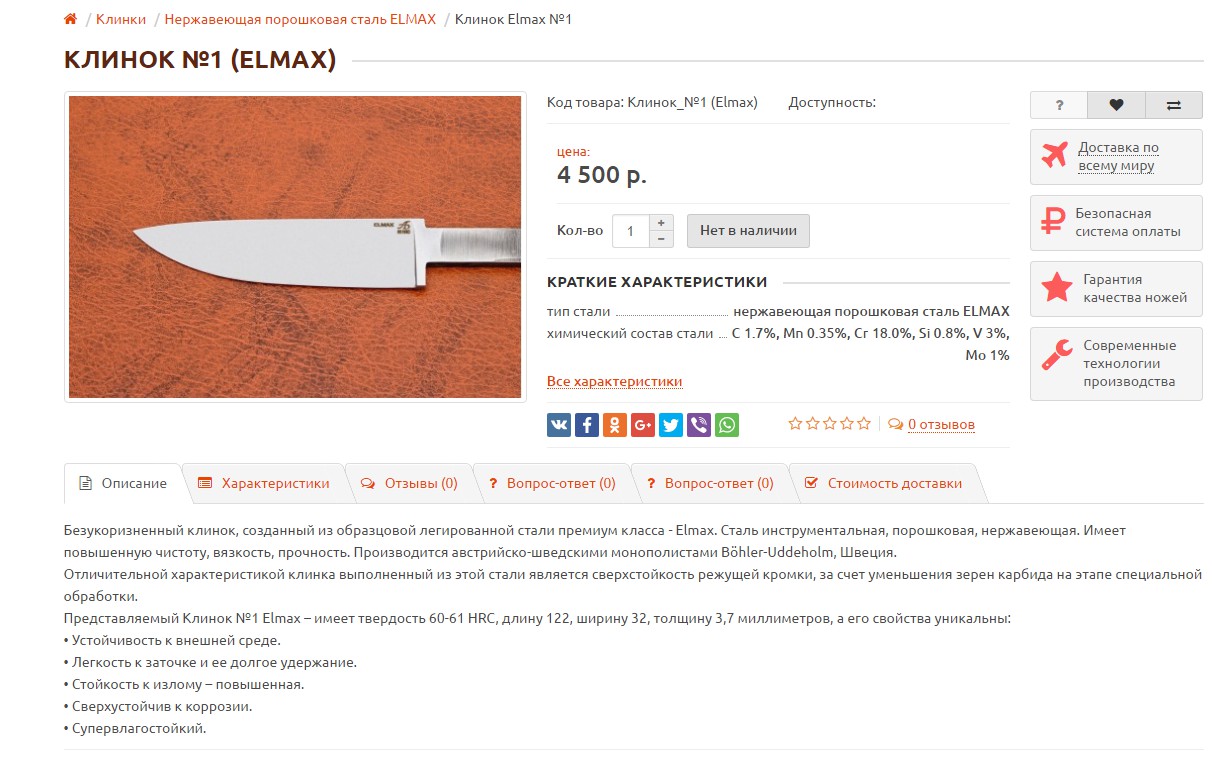The image size is (1212, 757).
Task: Share on VK social network
Action: click(559, 425)
